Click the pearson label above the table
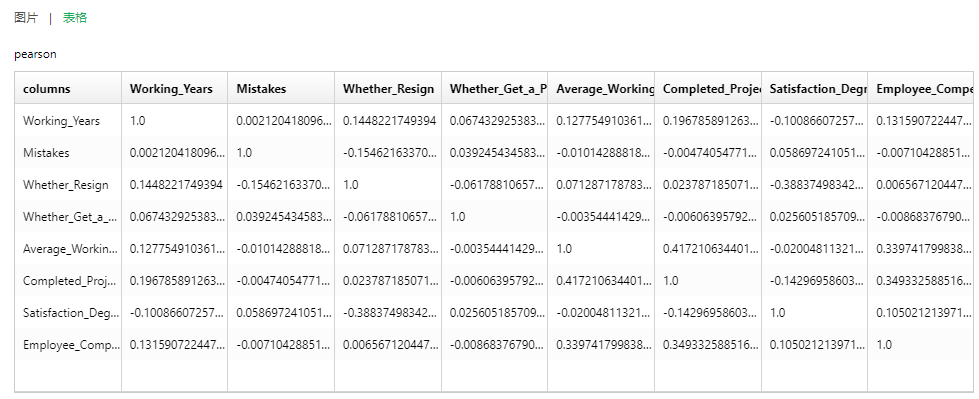Screen dimensions: 979x399 36,54
